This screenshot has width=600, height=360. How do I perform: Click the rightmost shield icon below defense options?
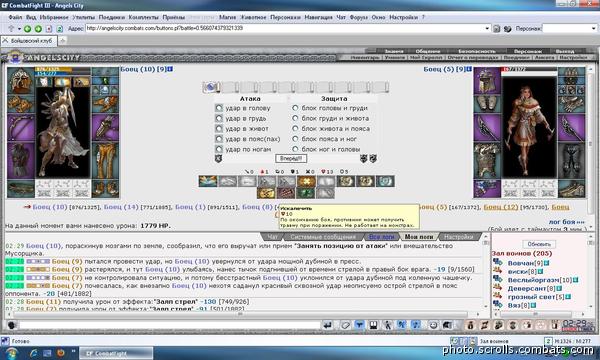tap(373, 158)
